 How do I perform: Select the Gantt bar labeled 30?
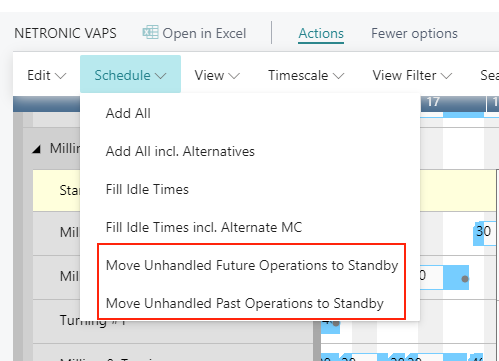484,231
